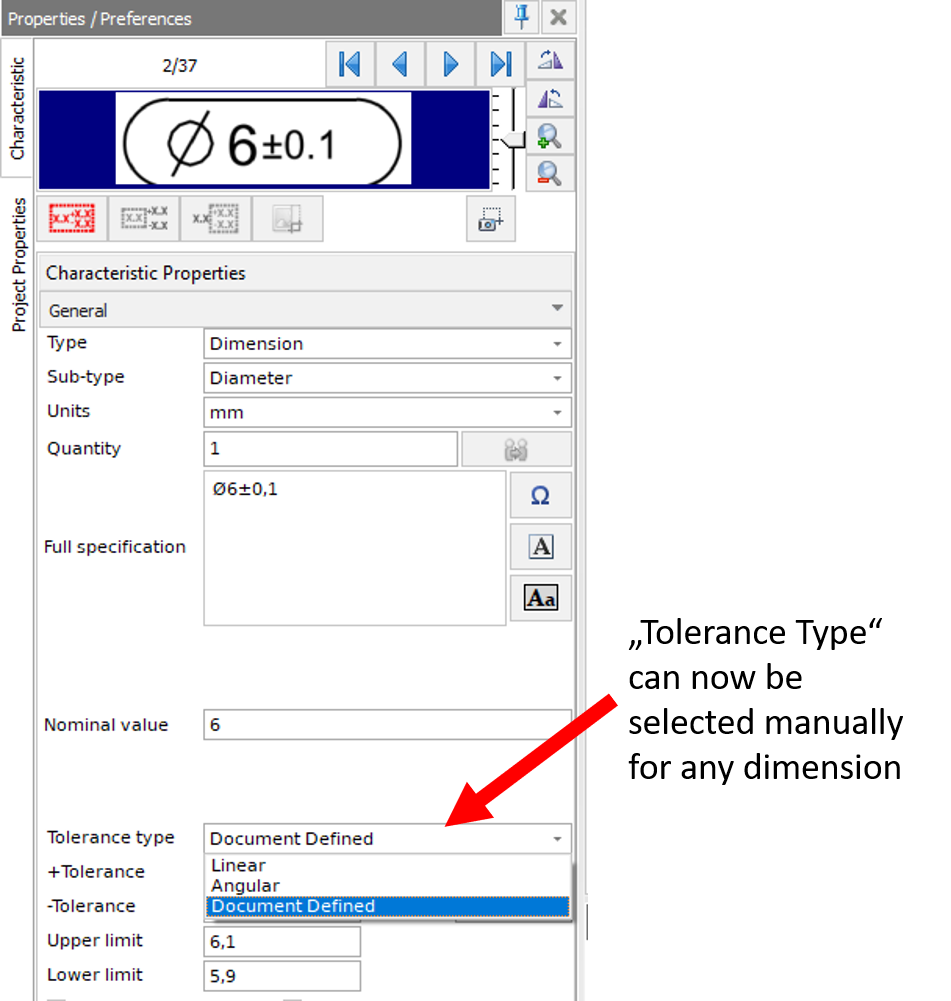The width and height of the screenshot is (951, 1001).
Task: Rotate the snapshot counterclockwise
Action: click(551, 98)
